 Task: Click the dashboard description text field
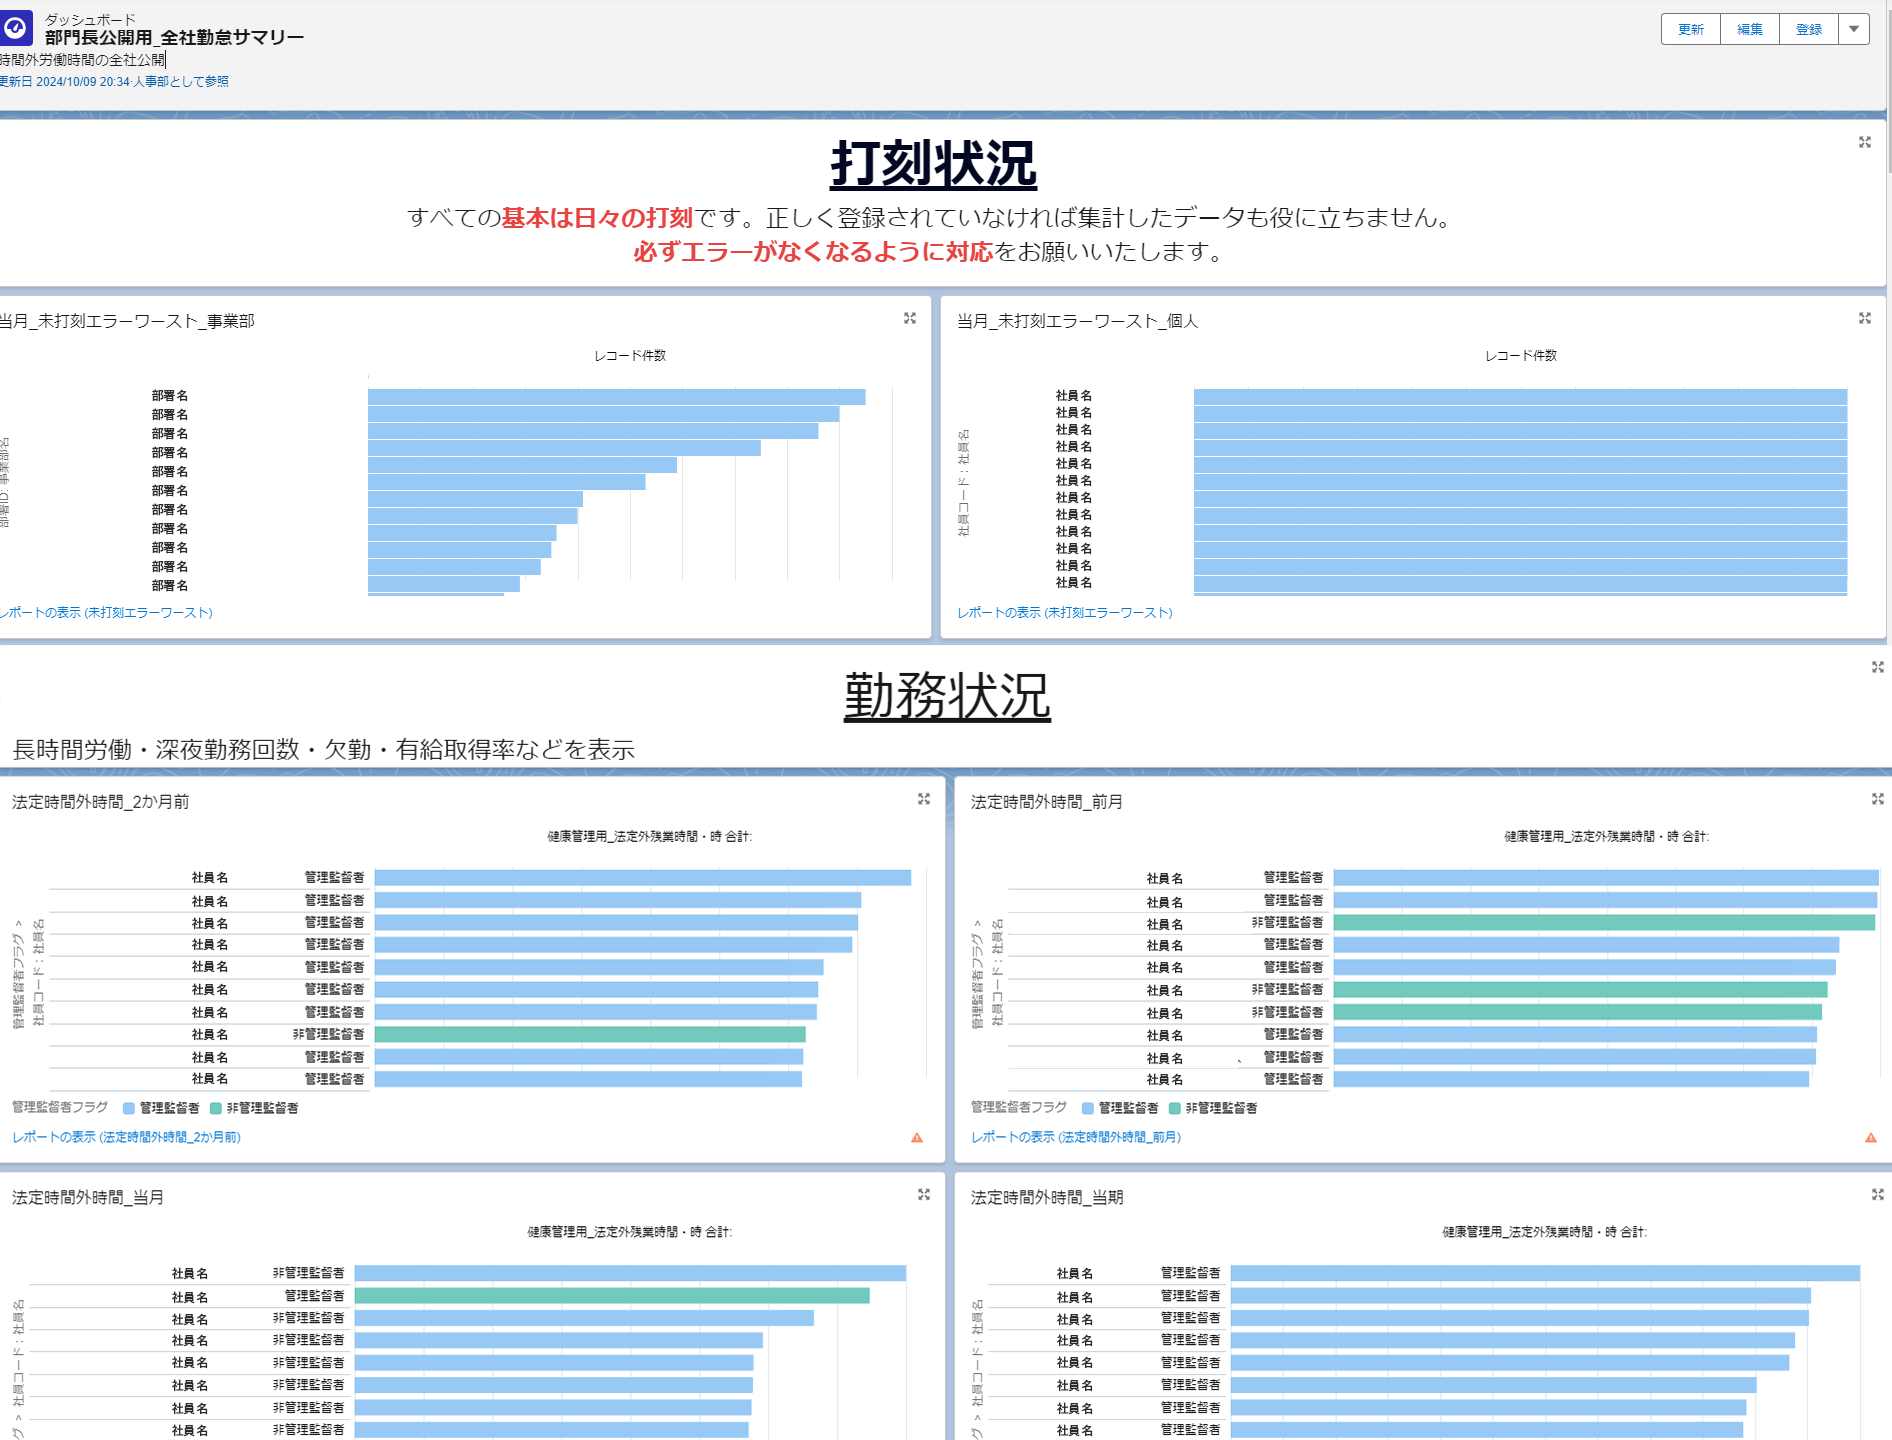(x=82, y=60)
